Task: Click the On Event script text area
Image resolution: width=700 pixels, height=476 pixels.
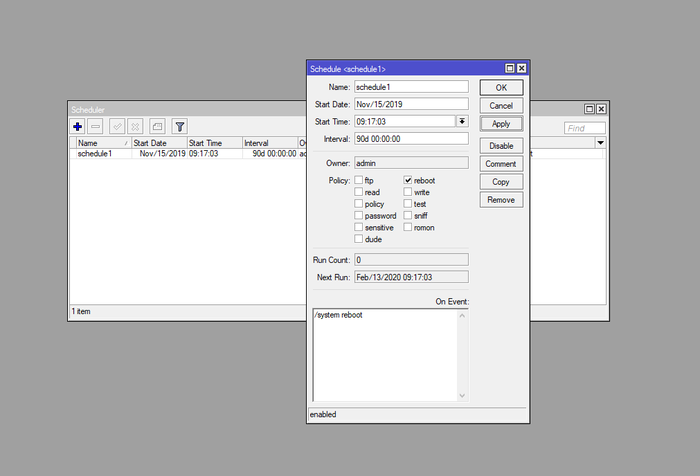Action: (x=385, y=355)
